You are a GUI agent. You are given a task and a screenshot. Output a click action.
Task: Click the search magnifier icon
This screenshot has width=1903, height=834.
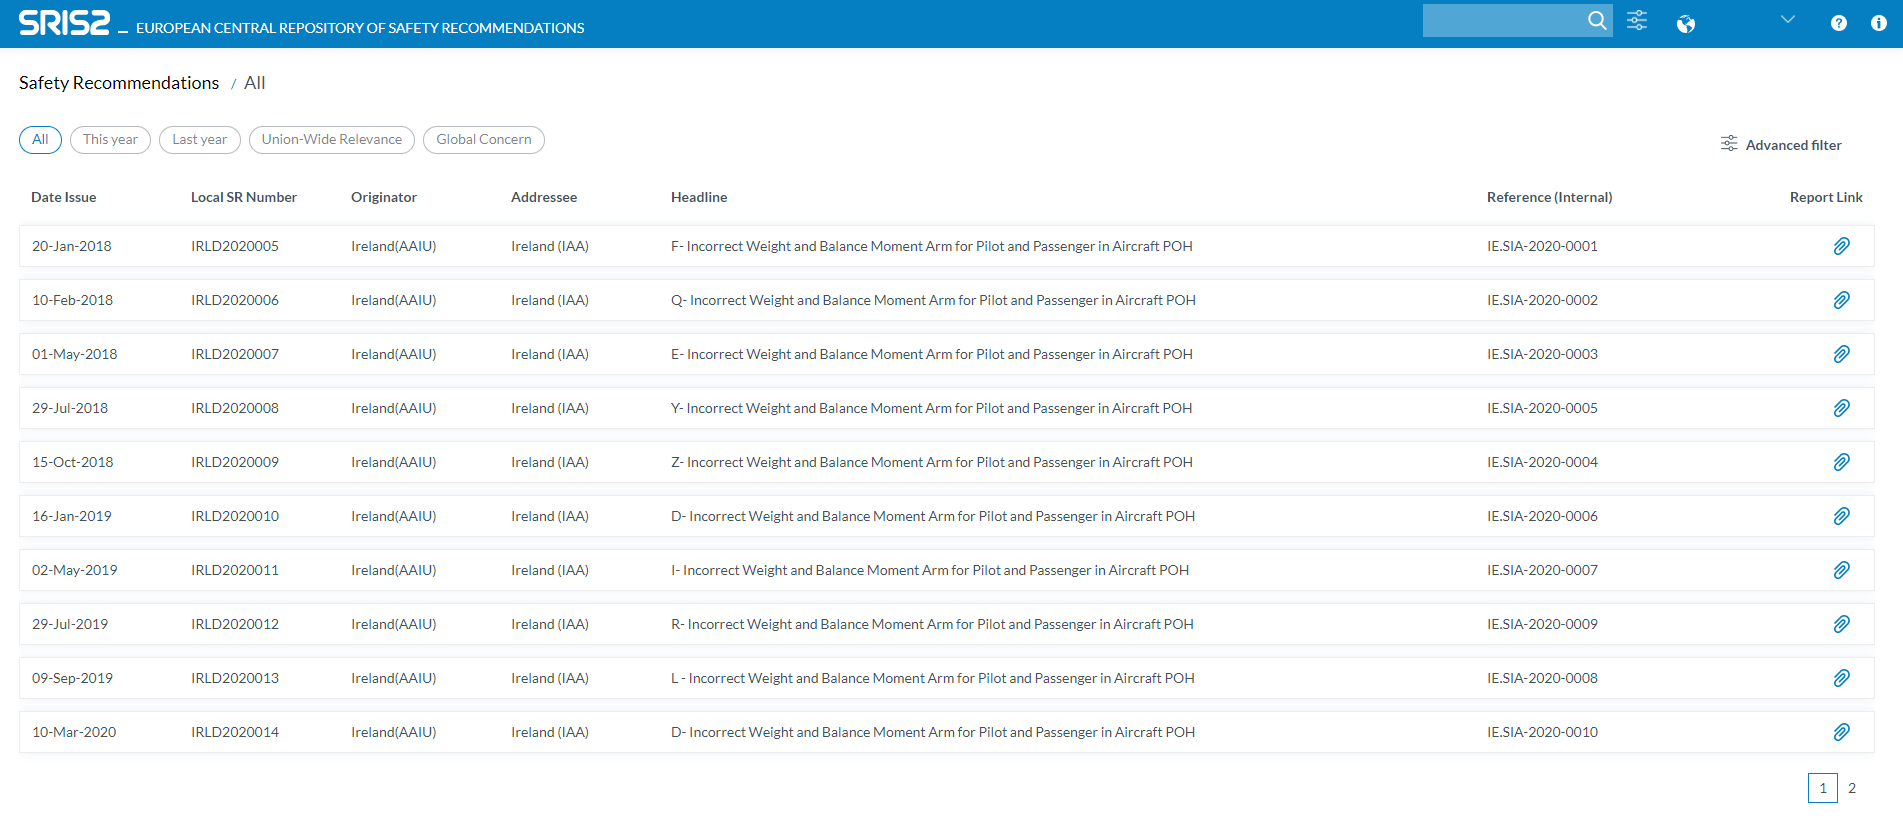[x=1597, y=20]
